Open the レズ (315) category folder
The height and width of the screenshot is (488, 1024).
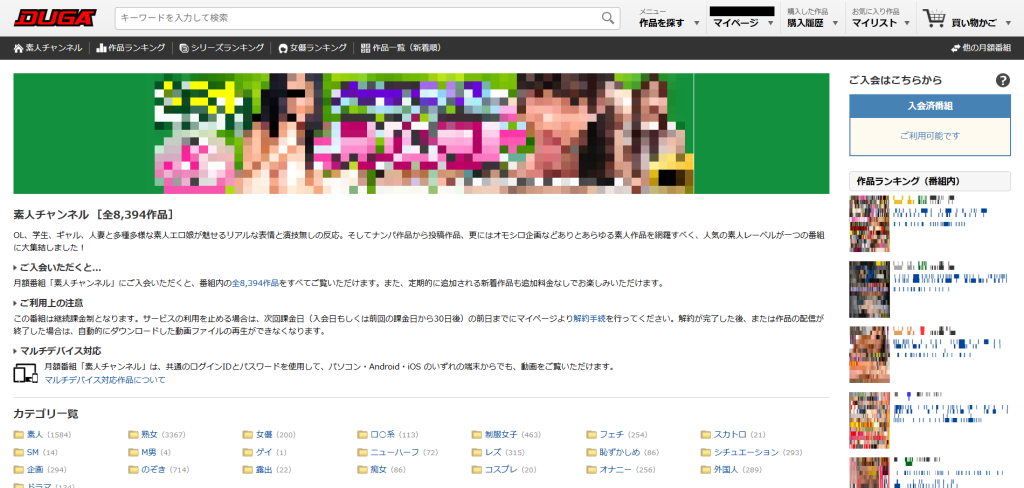pyautogui.click(x=498, y=452)
